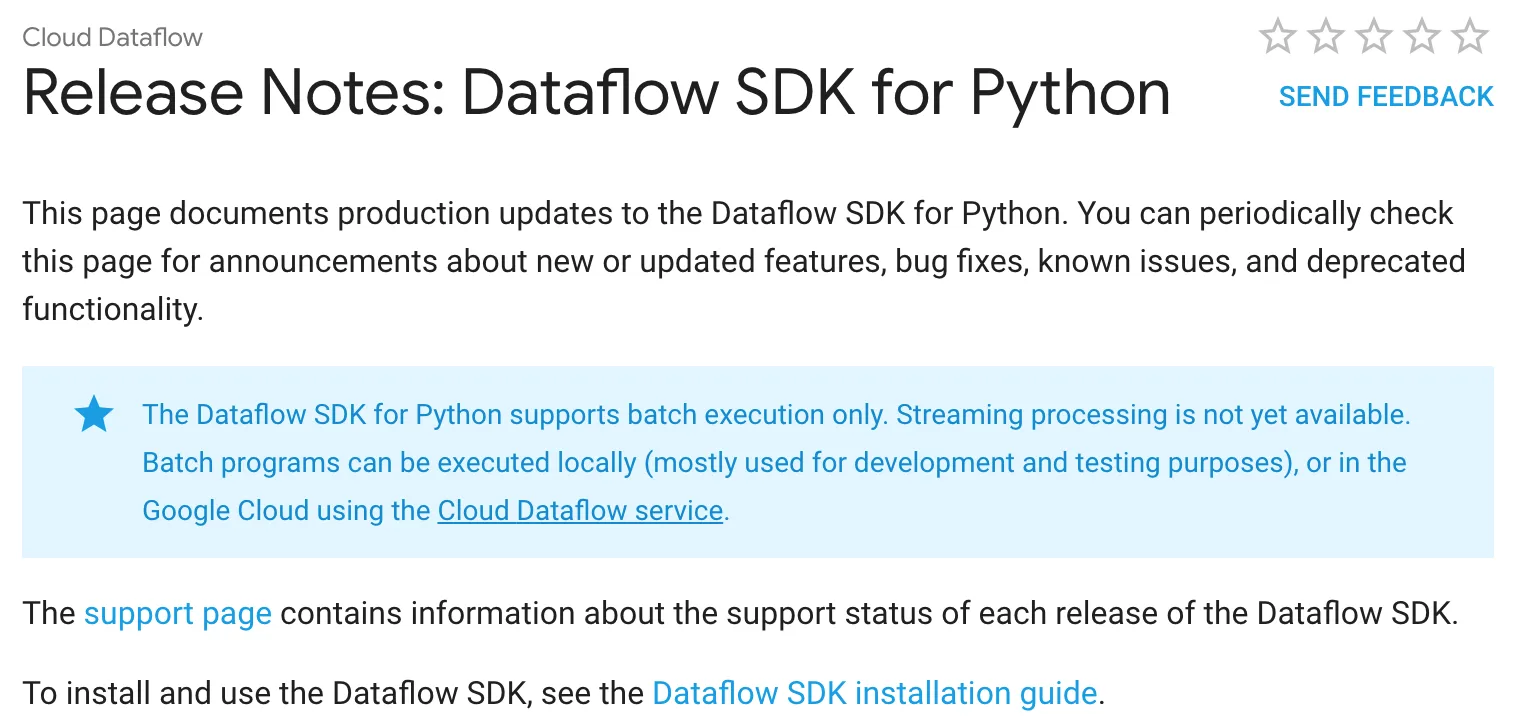Click the blue star note icon

tap(94, 414)
